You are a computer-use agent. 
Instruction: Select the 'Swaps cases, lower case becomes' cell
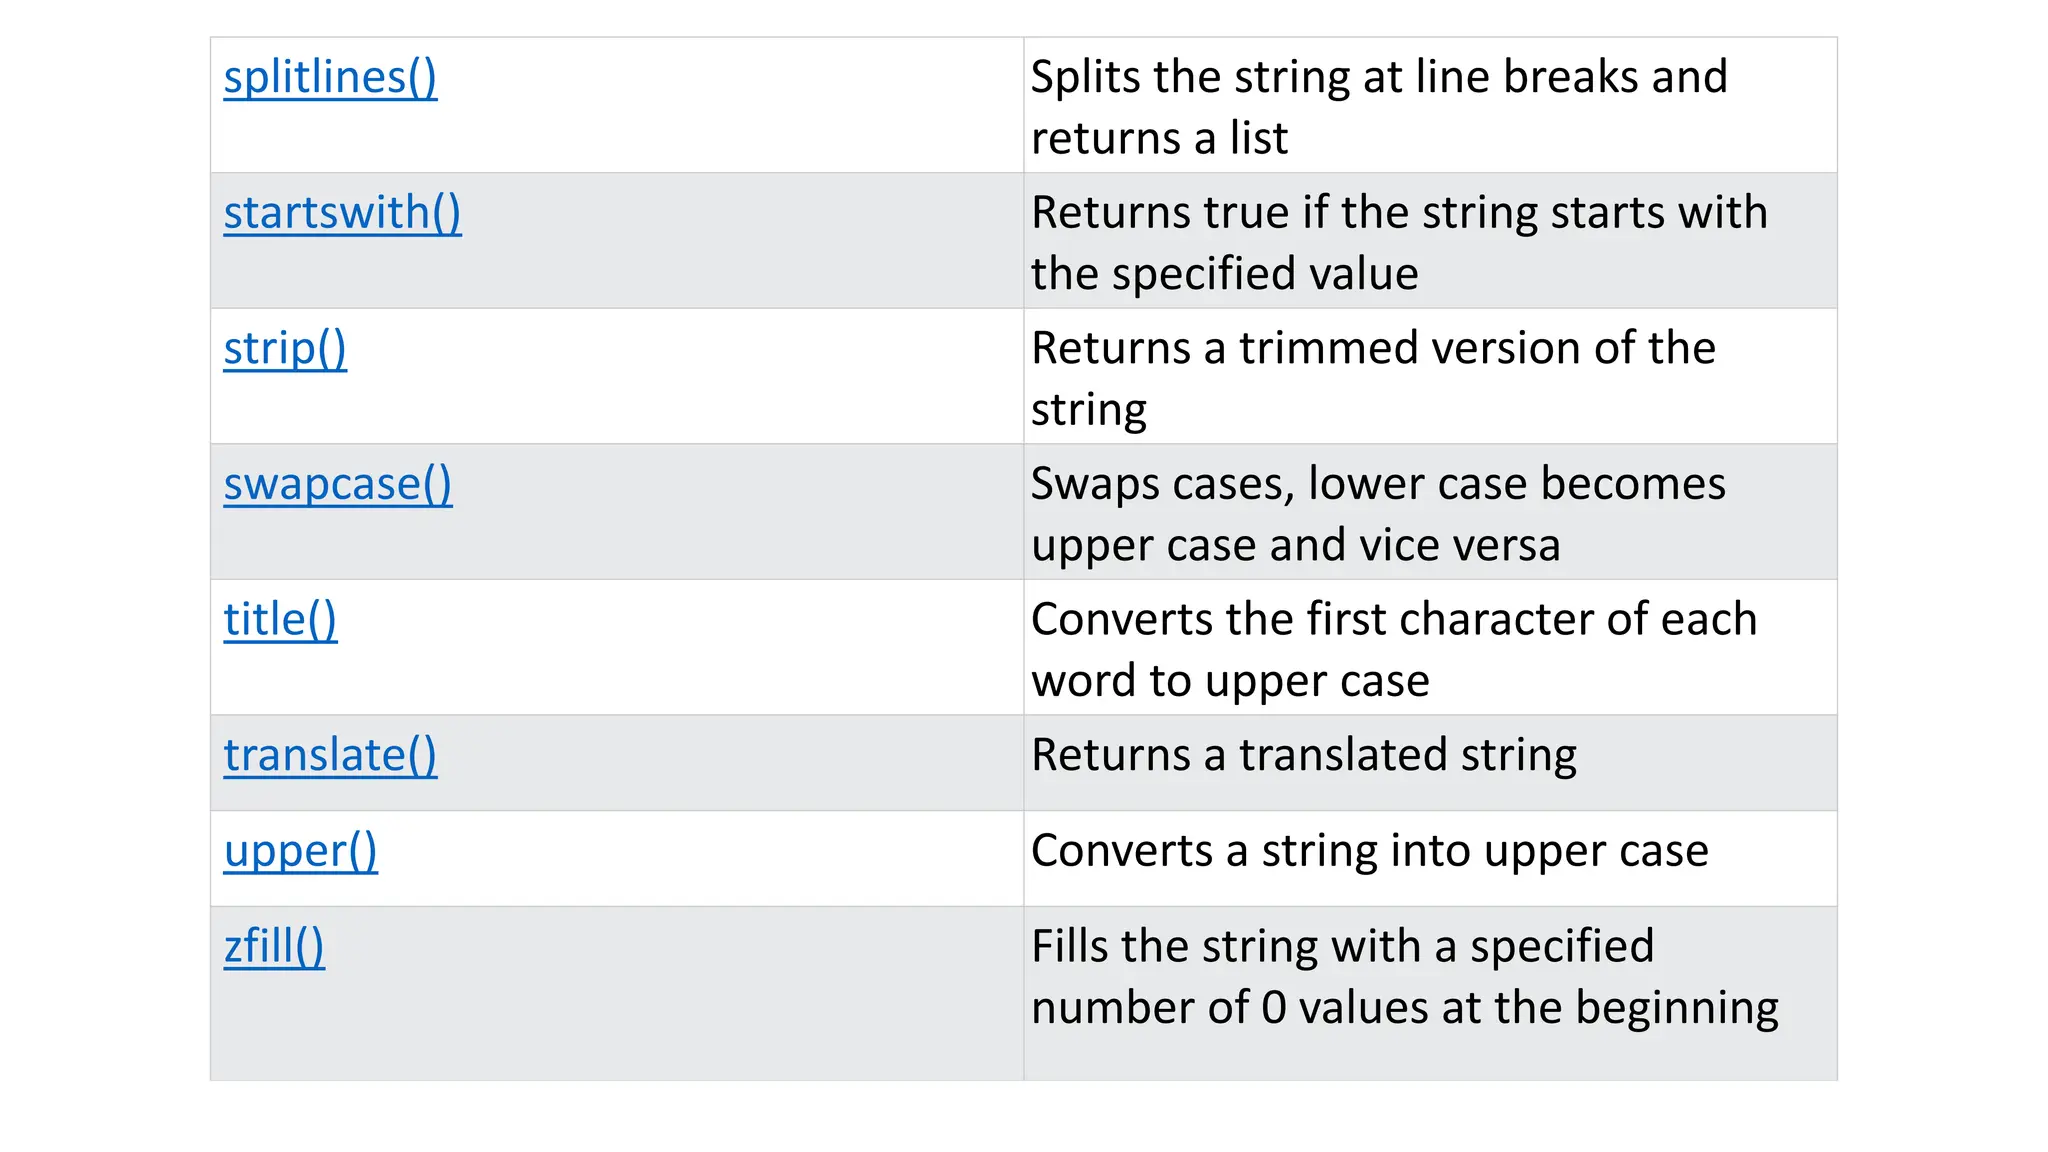pyautogui.click(x=1430, y=512)
